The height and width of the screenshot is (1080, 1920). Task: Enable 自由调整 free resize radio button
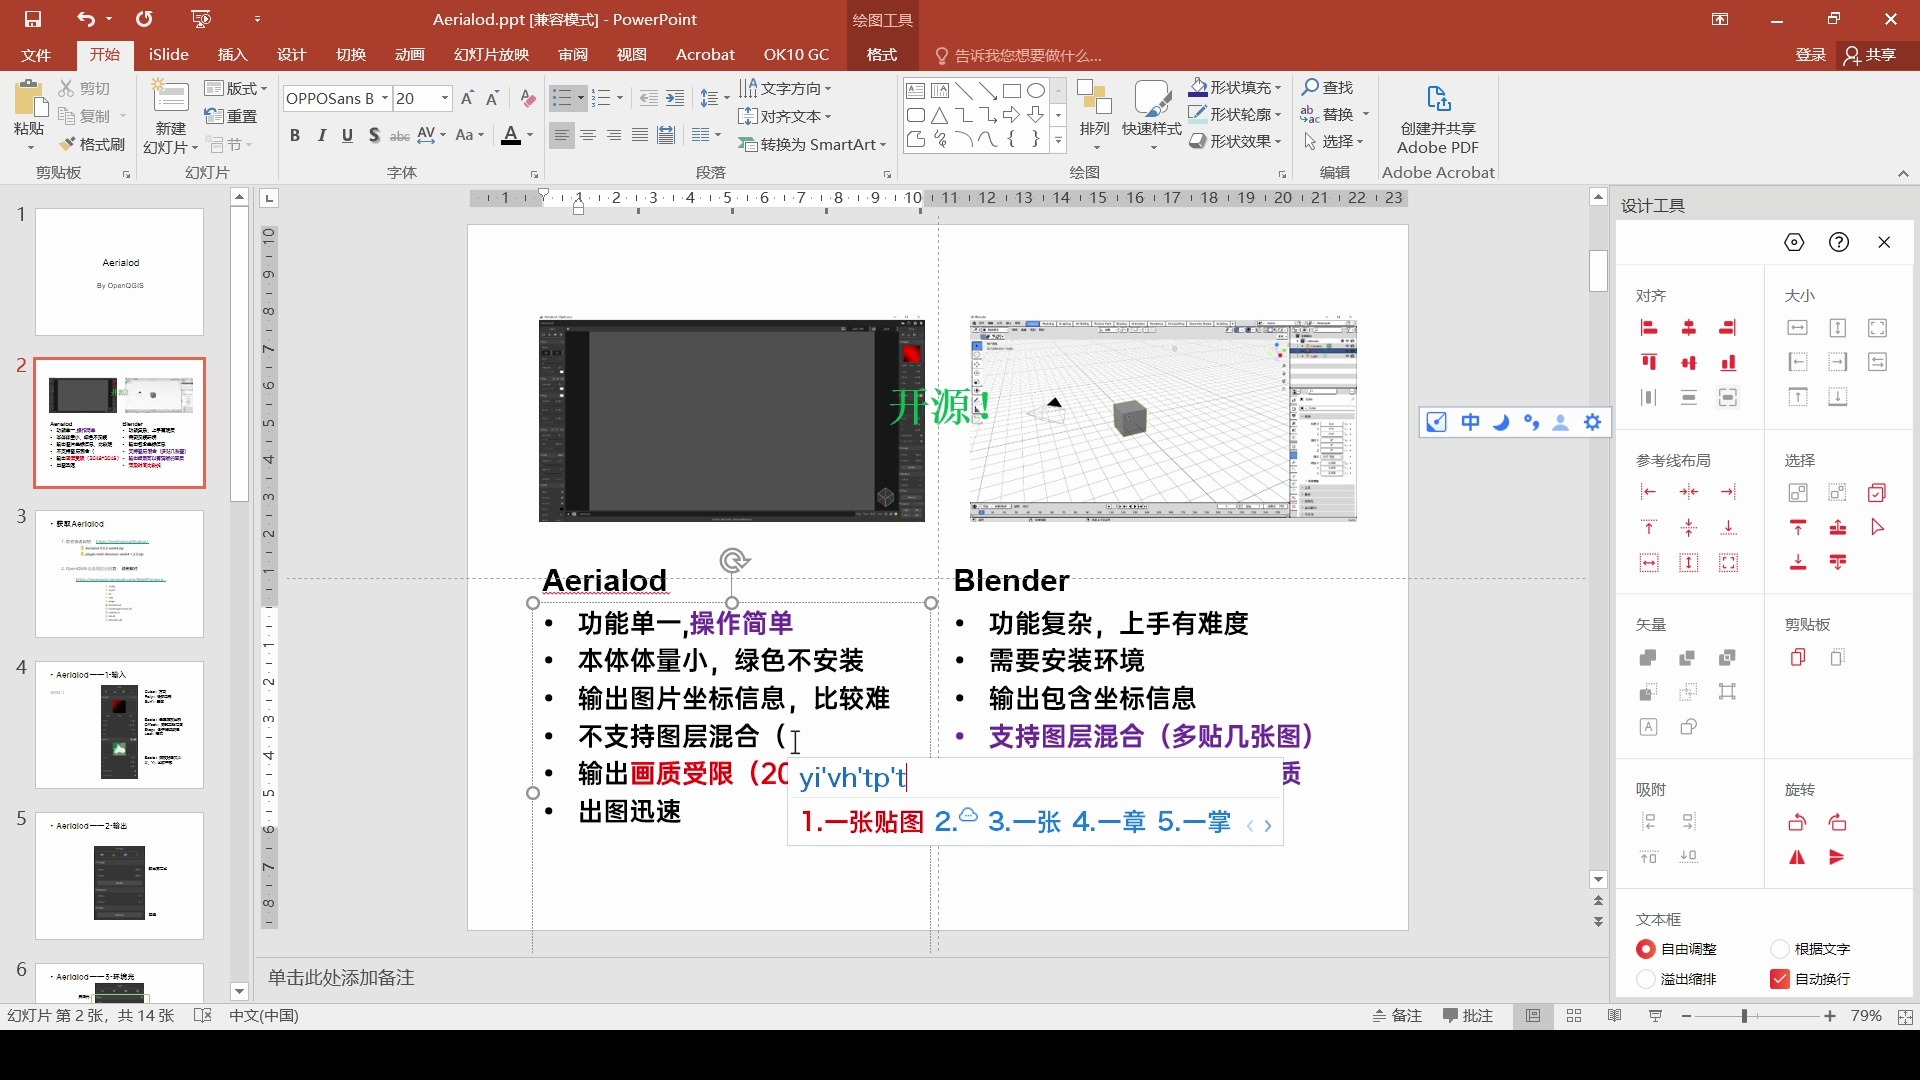pos(1646,947)
